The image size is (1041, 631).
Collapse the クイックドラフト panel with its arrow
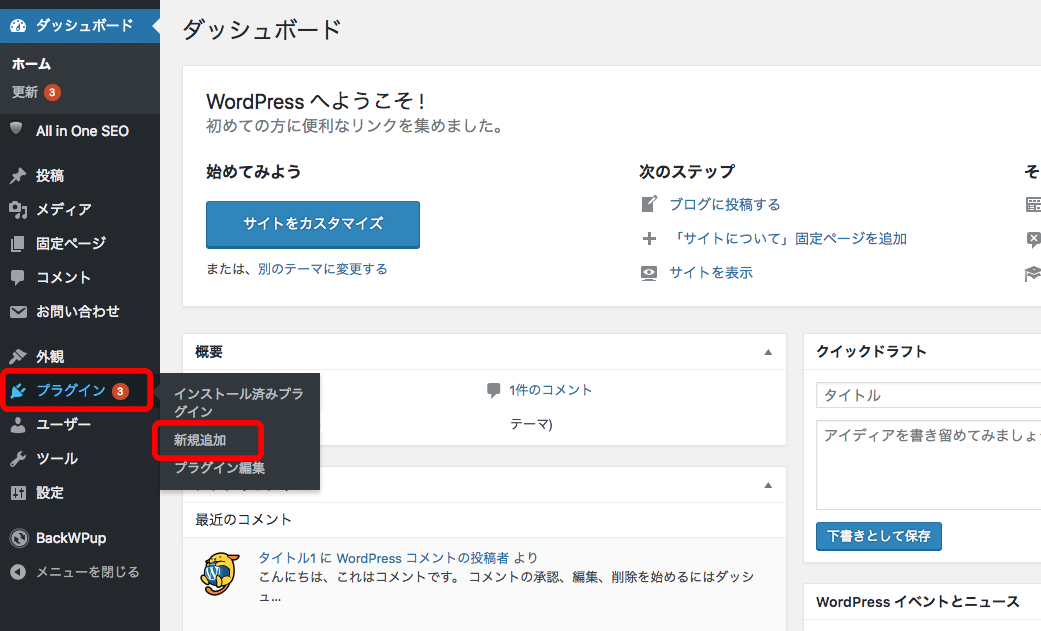(x=1030, y=352)
